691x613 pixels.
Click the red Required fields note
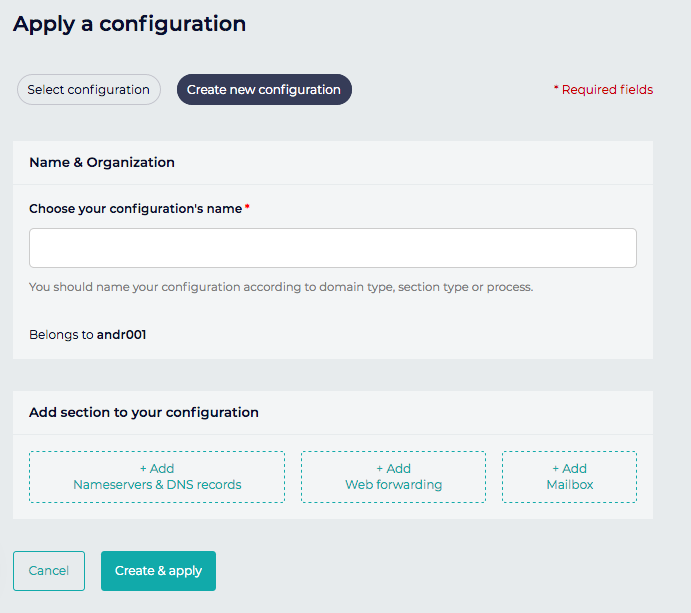603,90
